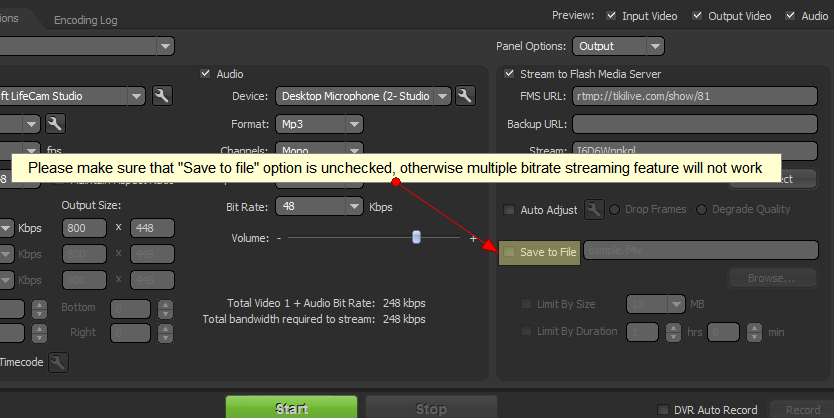Uncheck the Save to File checkbox

click(510, 252)
